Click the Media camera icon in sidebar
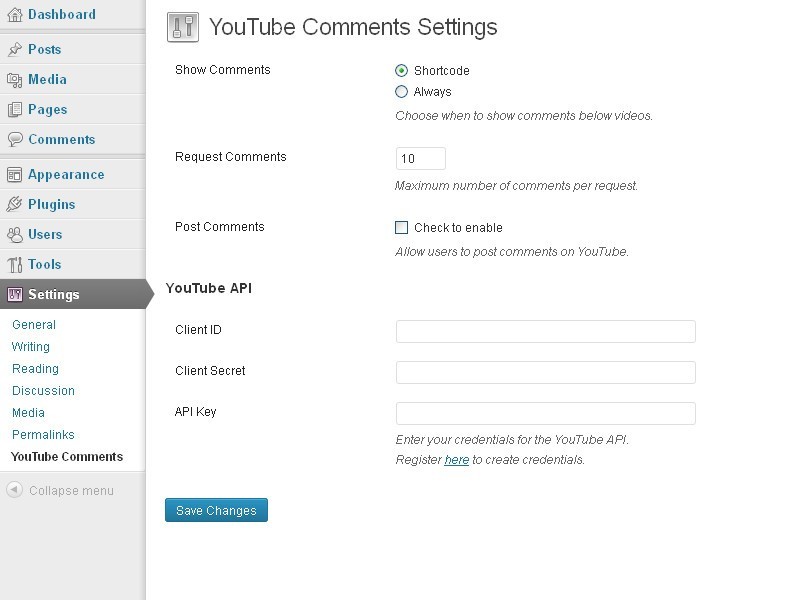This screenshot has height=600, width=800. 15,80
